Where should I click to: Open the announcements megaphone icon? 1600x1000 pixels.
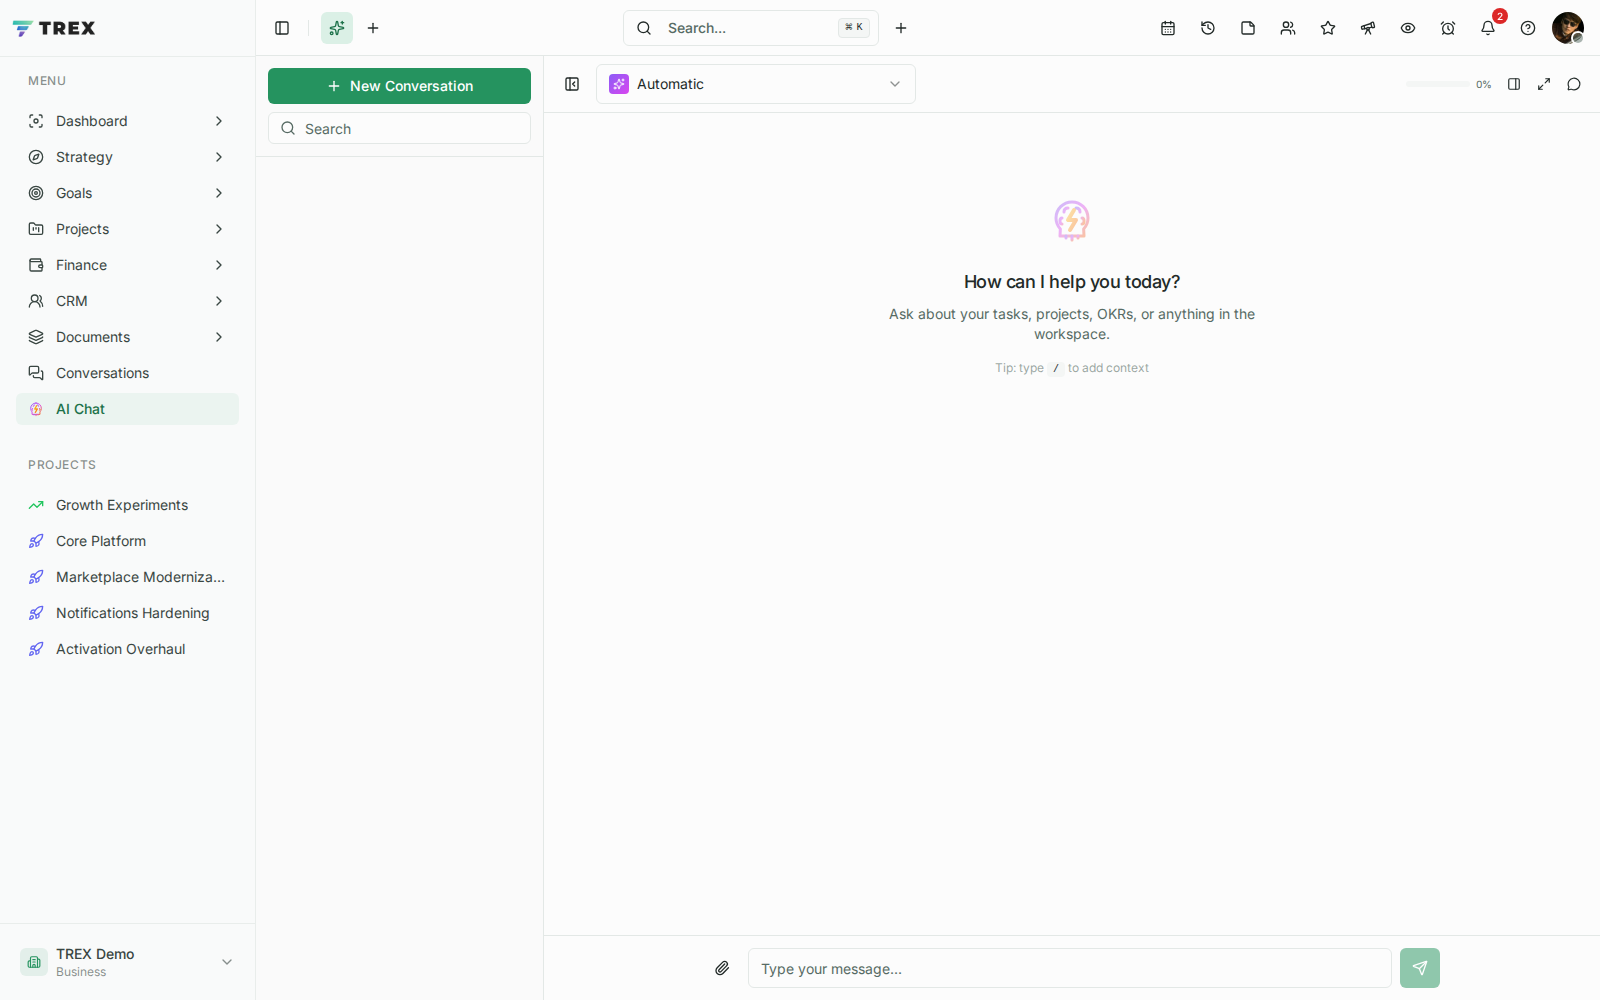click(x=1368, y=28)
